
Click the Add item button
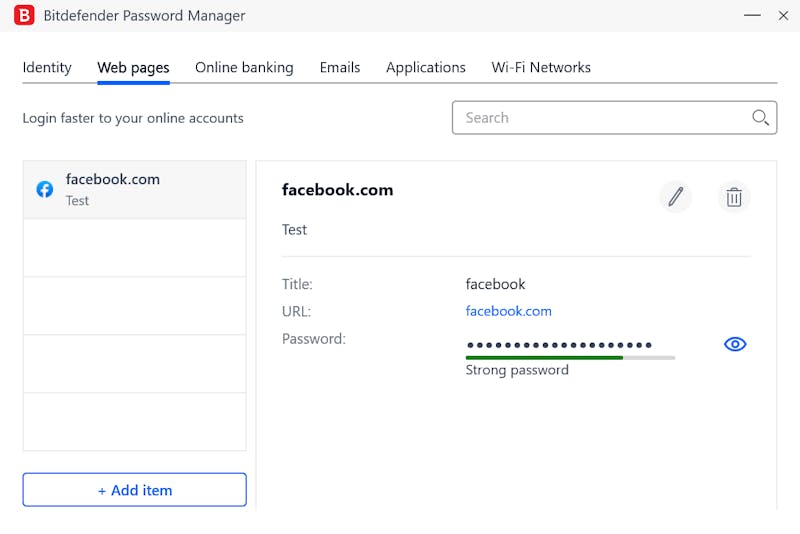coord(135,490)
